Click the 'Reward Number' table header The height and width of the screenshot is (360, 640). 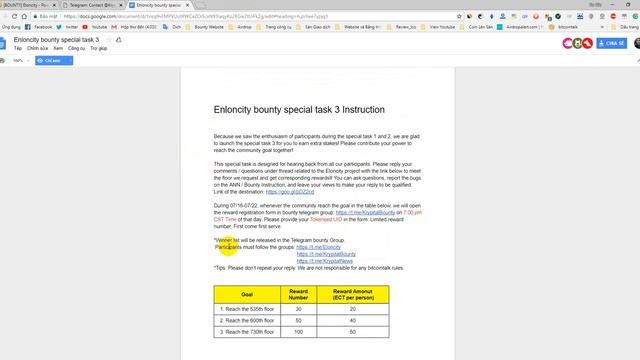click(298, 294)
